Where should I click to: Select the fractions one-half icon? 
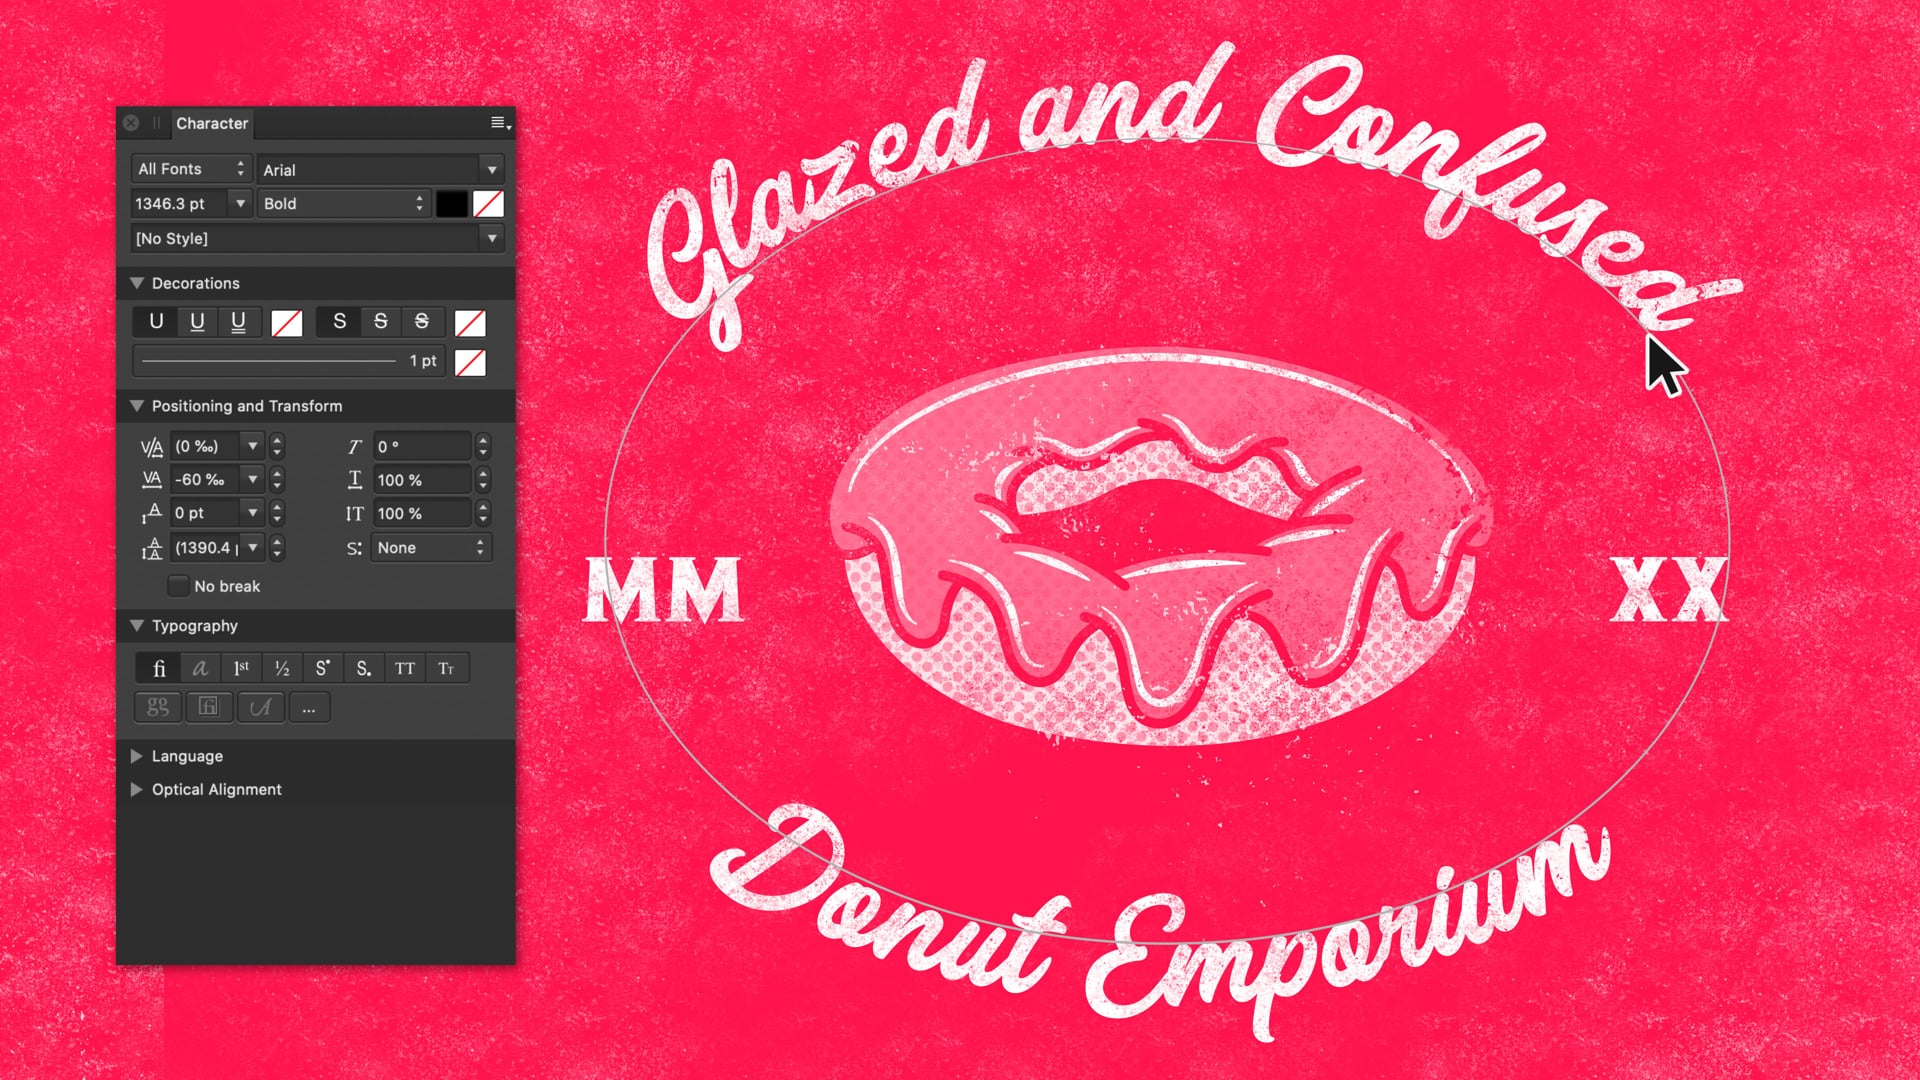(x=281, y=667)
